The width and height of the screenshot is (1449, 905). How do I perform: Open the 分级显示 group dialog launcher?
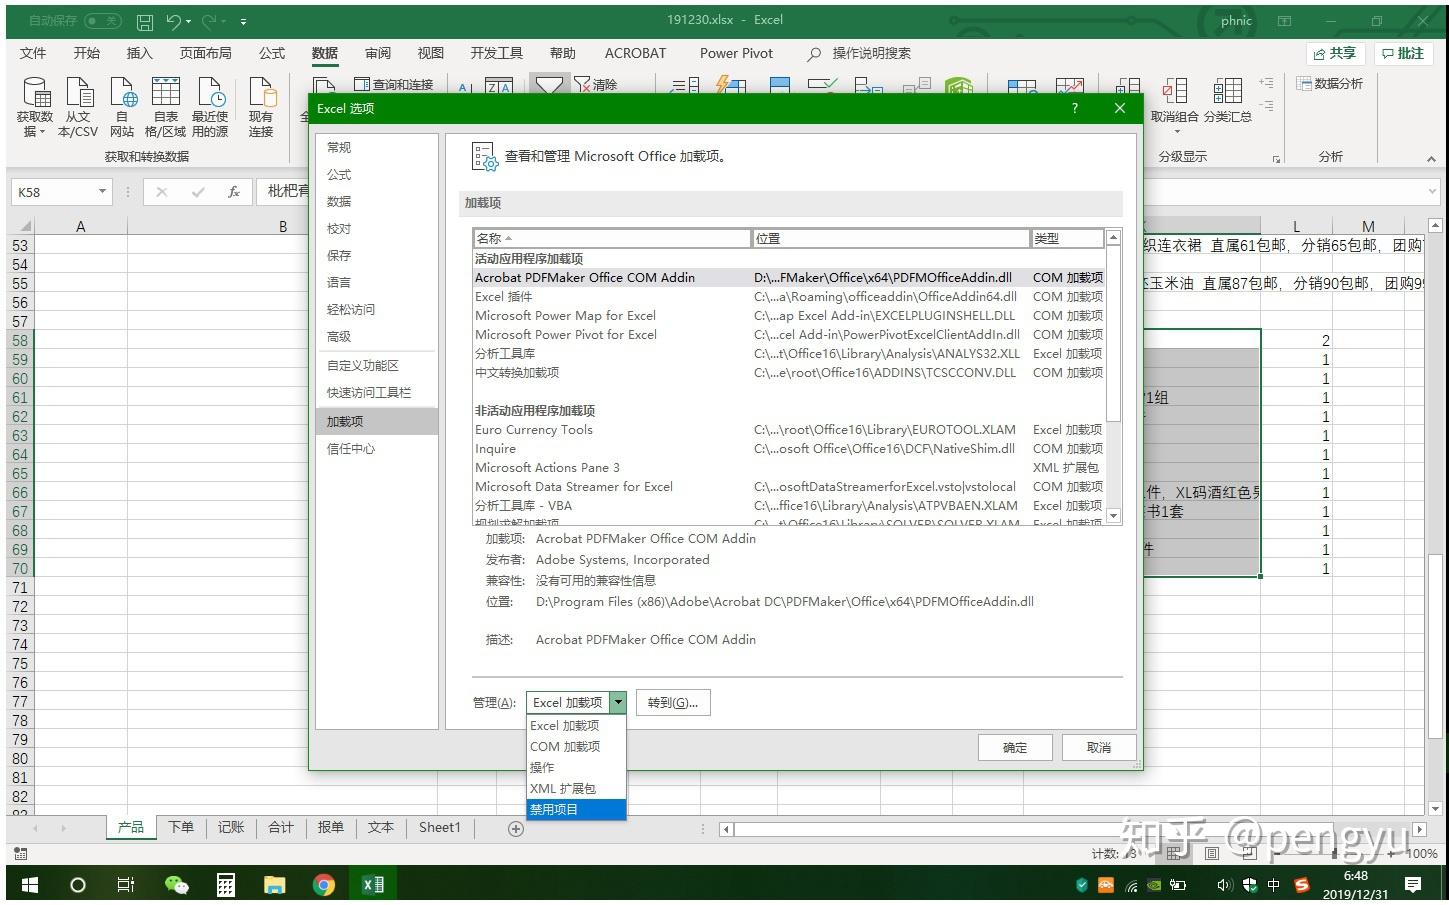click(x=1276, y=159)
